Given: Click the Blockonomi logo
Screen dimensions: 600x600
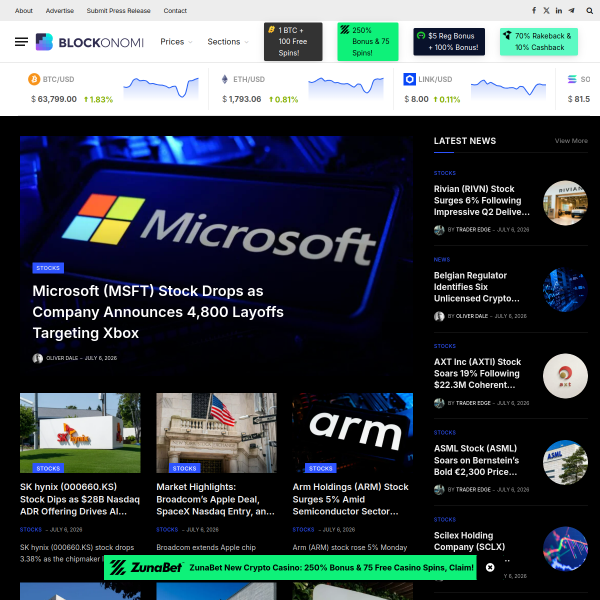Looking at the screenshot, I should [90, 42].
